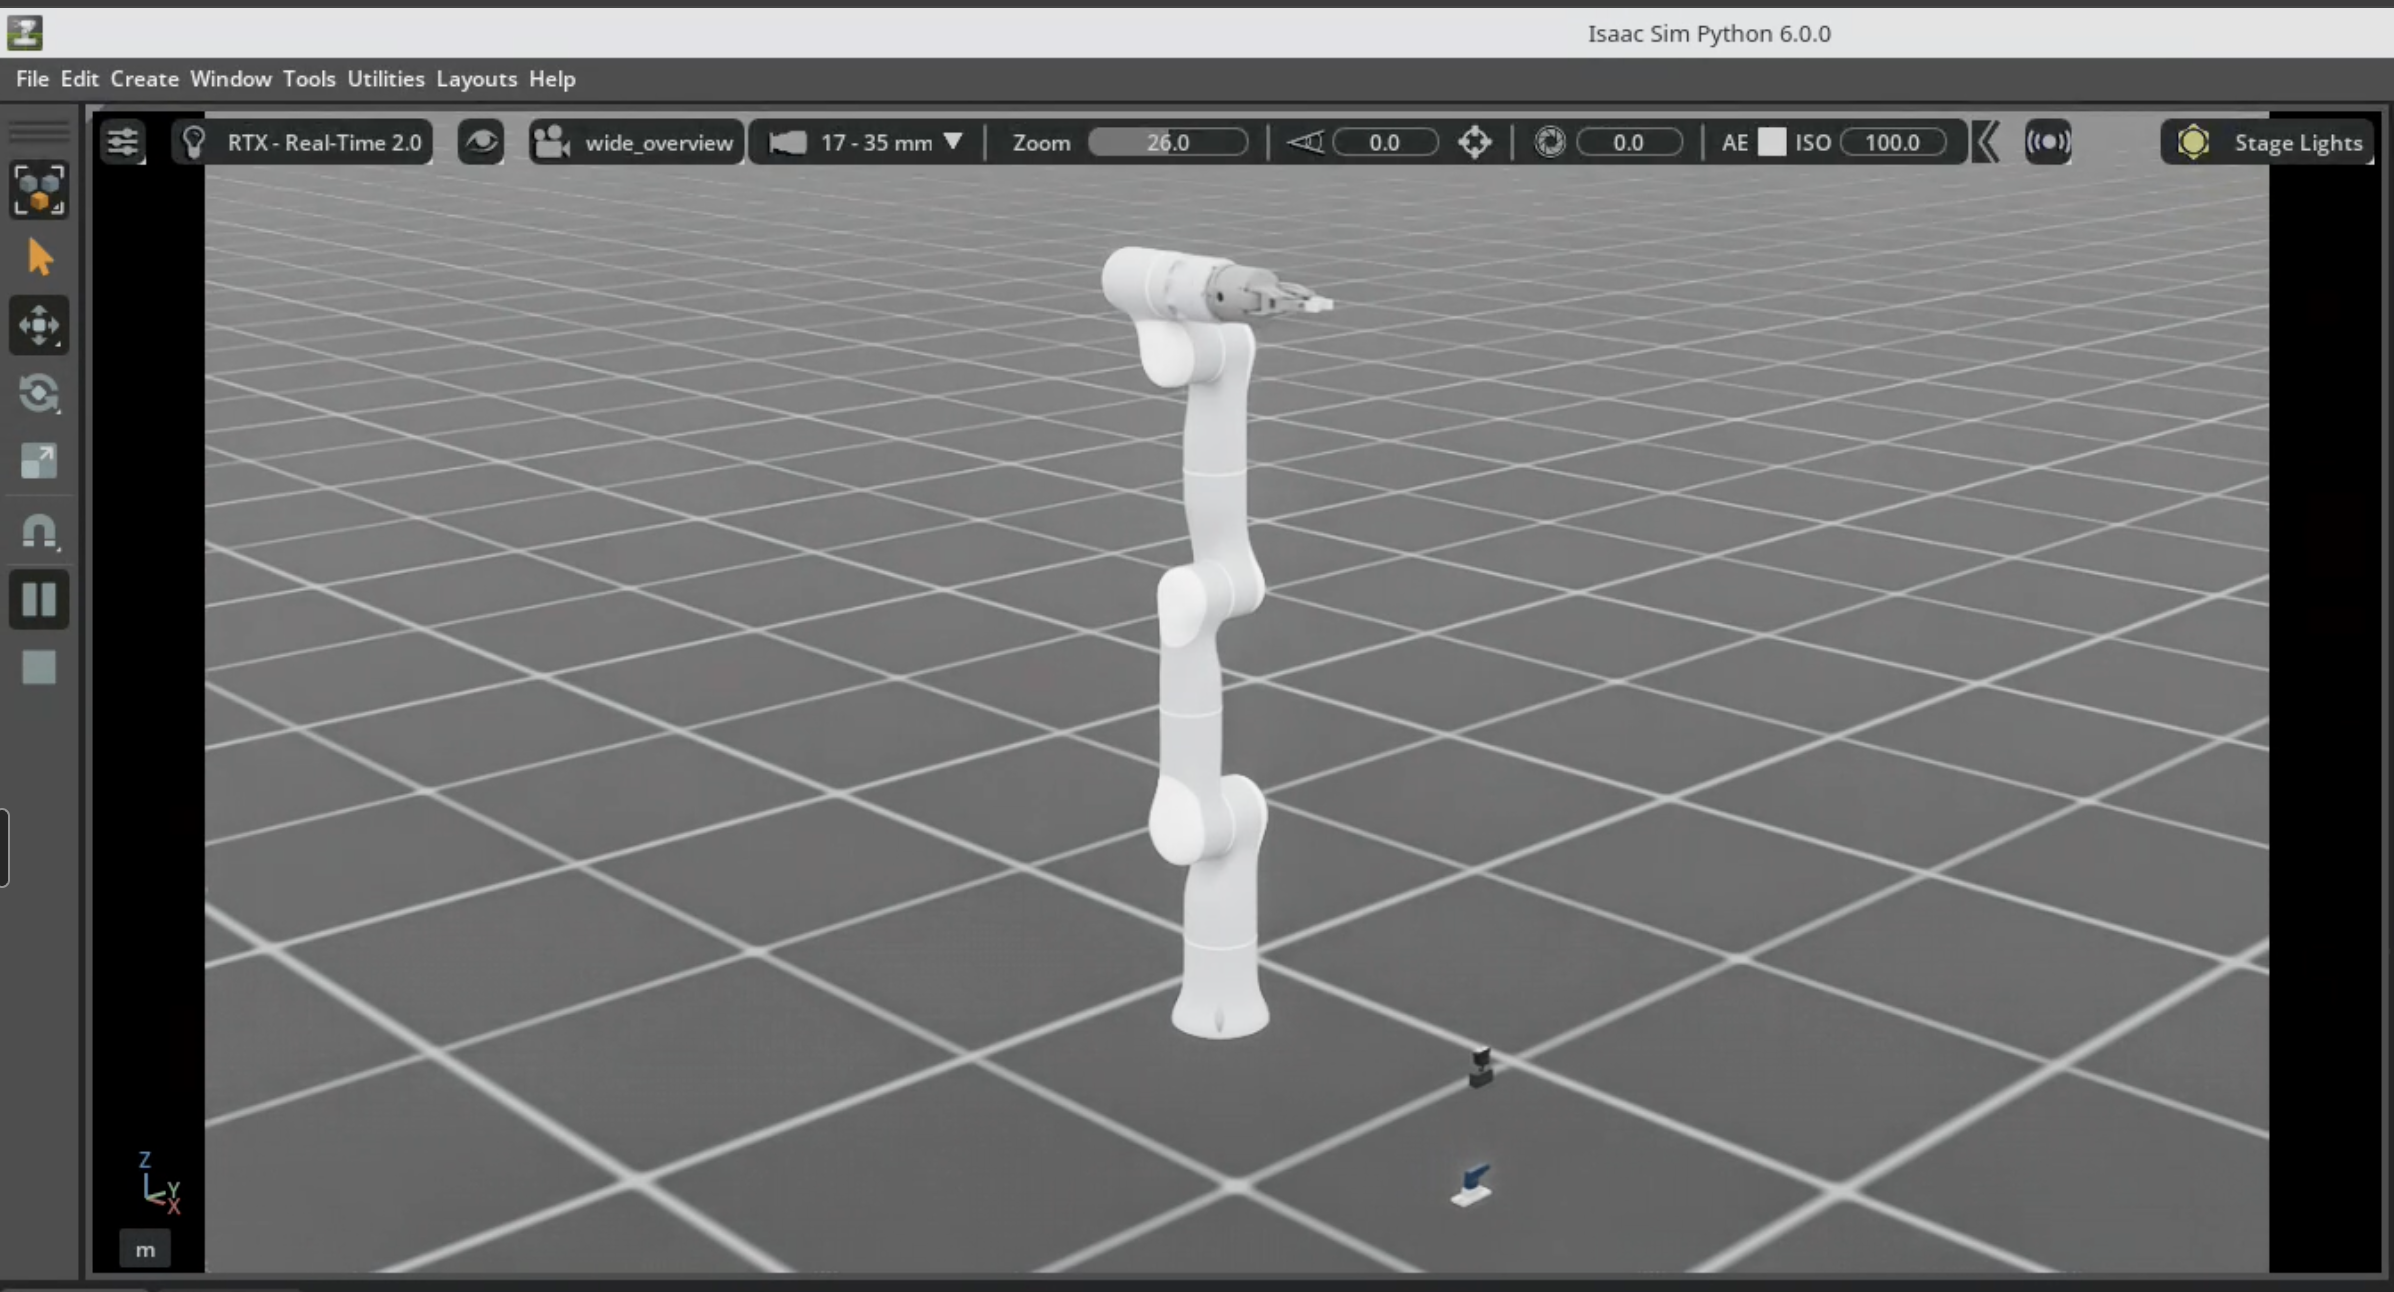Open the Help menu

pos(552,78)
